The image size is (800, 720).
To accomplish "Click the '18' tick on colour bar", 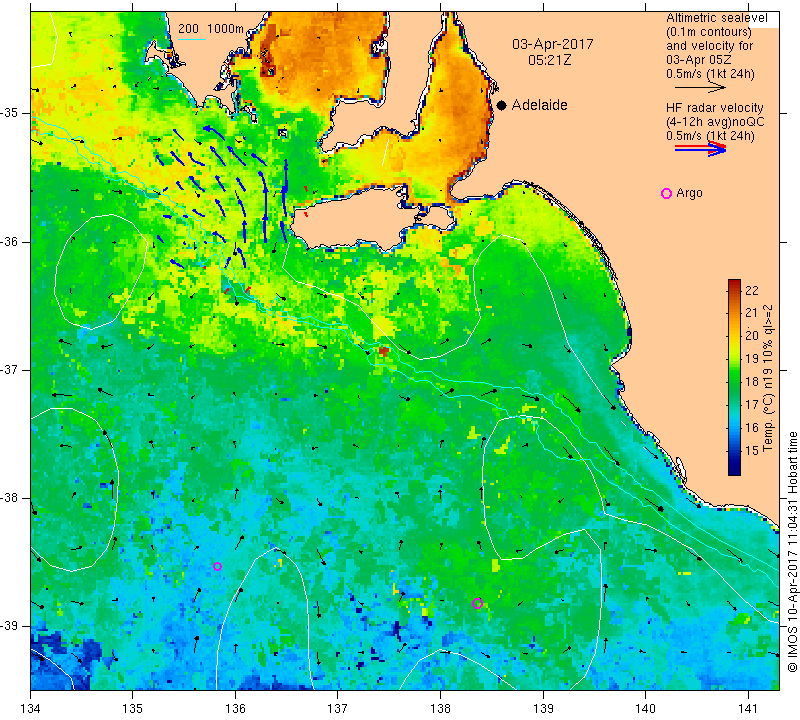I will coord(752,382).
